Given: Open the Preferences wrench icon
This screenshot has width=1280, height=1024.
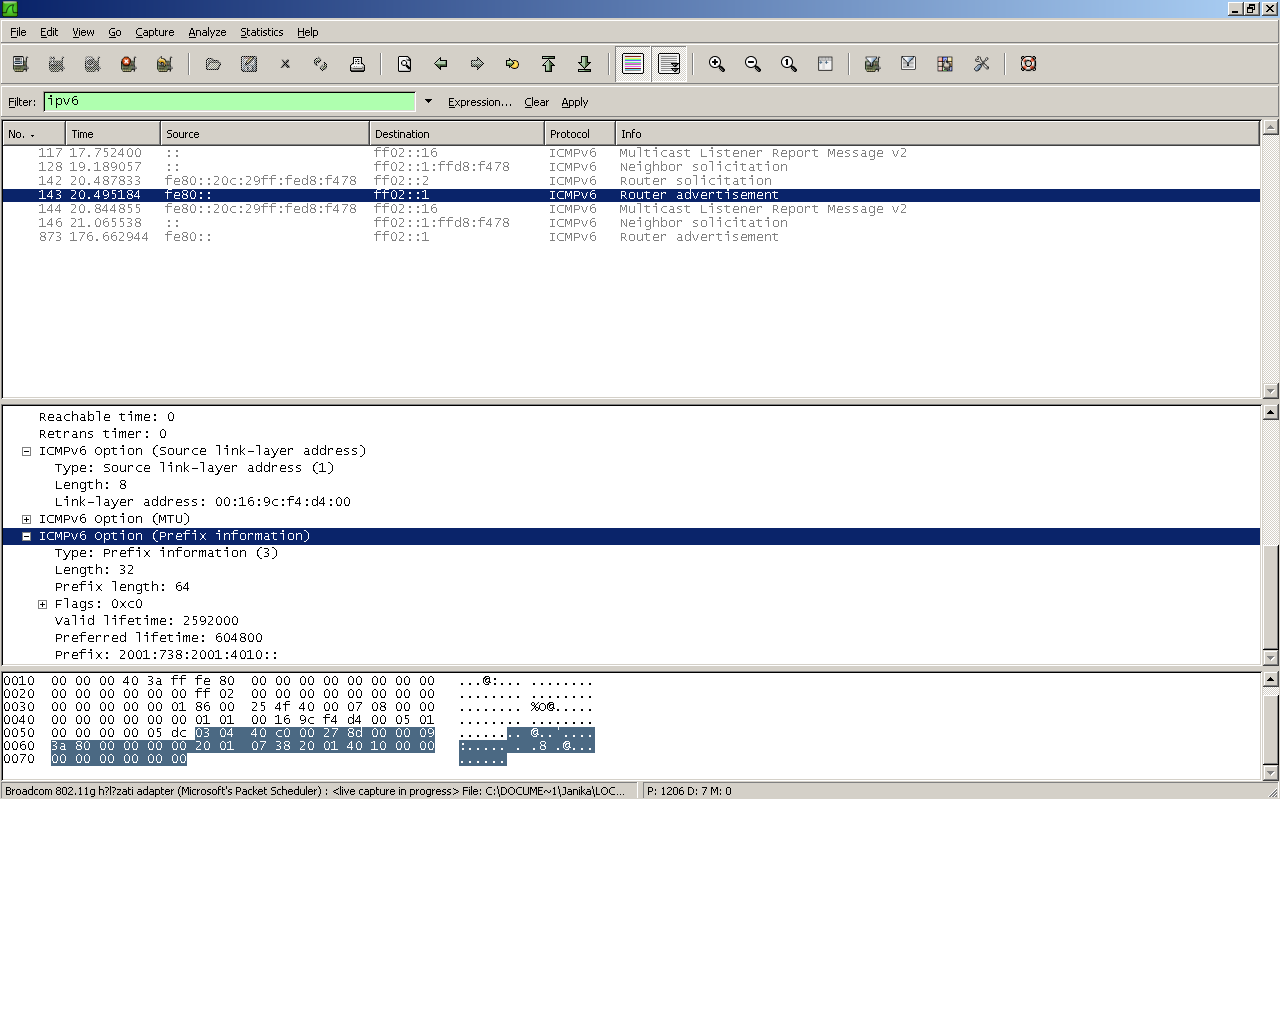Looking at the screenshot, I should coord(981,64).
